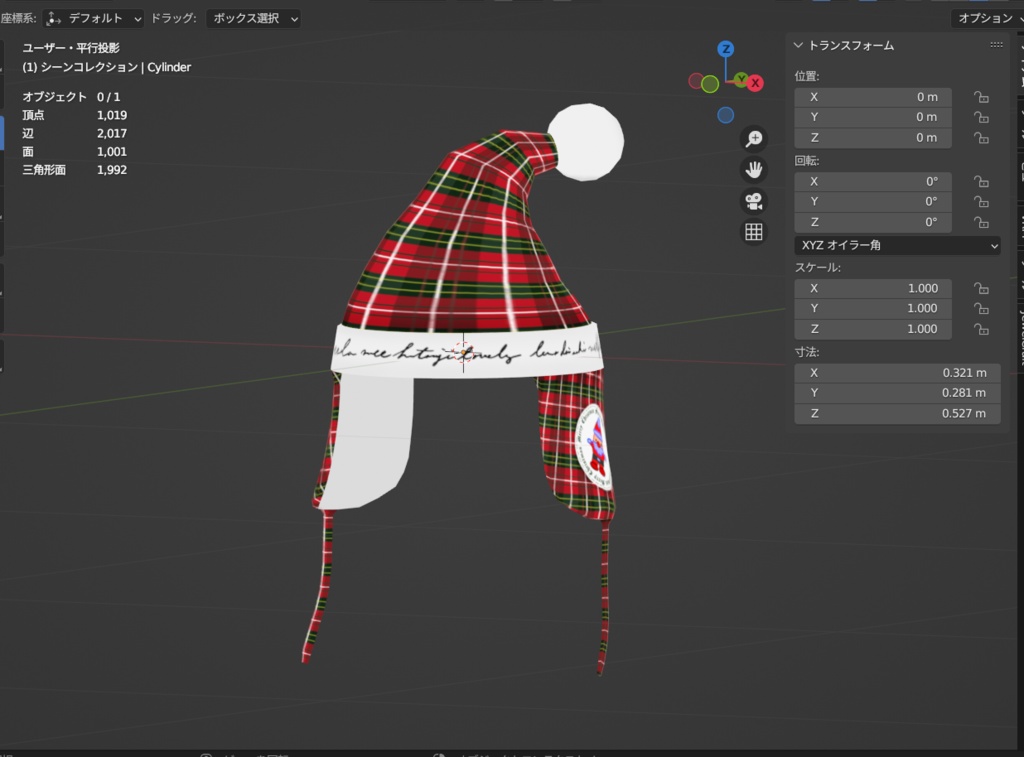
Task: Click the シーンコレクション | Cylinder text
Action: [x=116, y=67]
